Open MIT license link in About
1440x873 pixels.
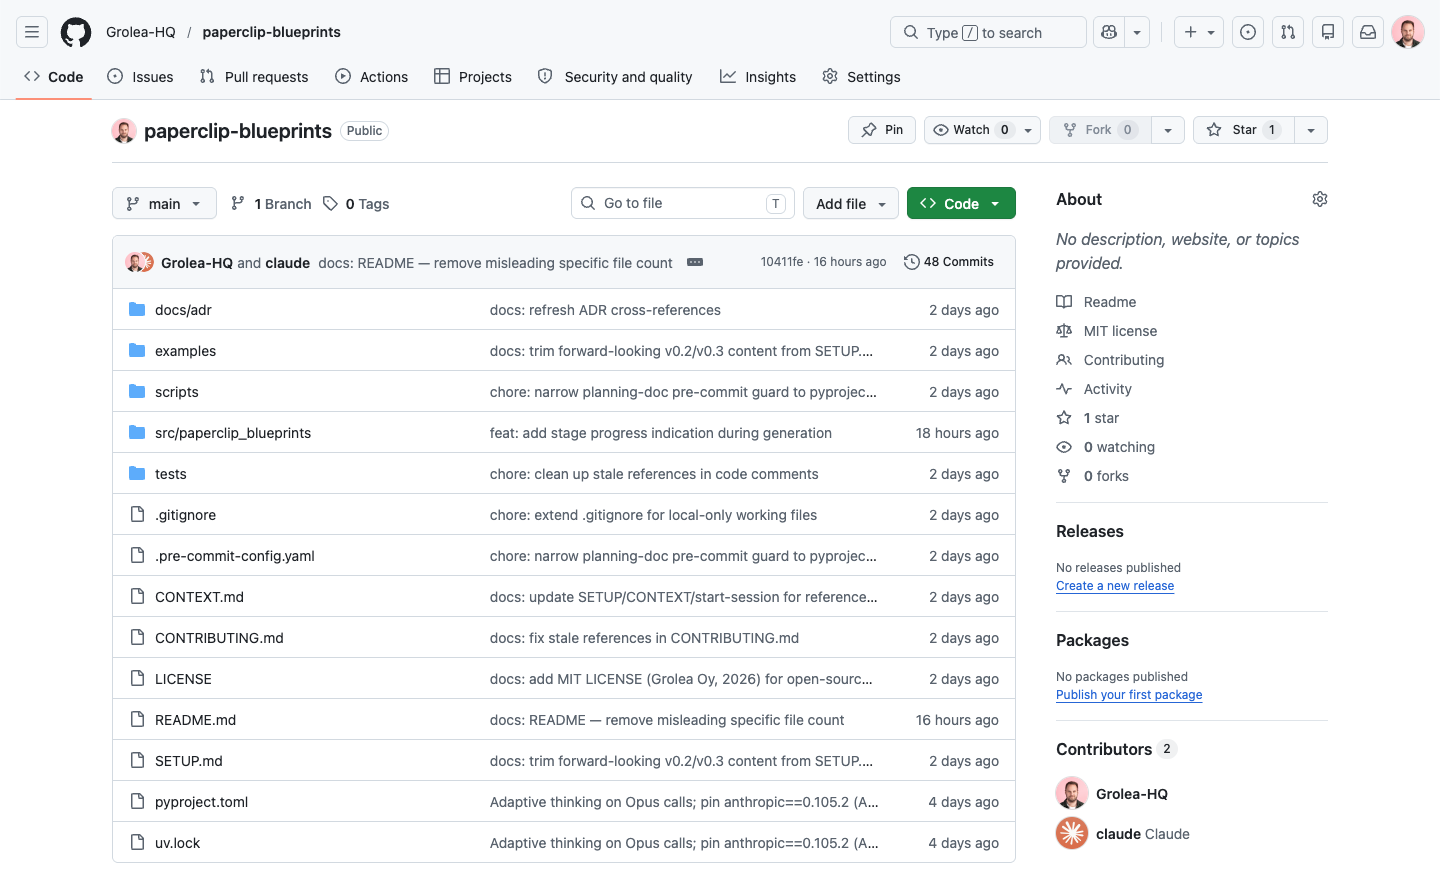click(1120, 331)
